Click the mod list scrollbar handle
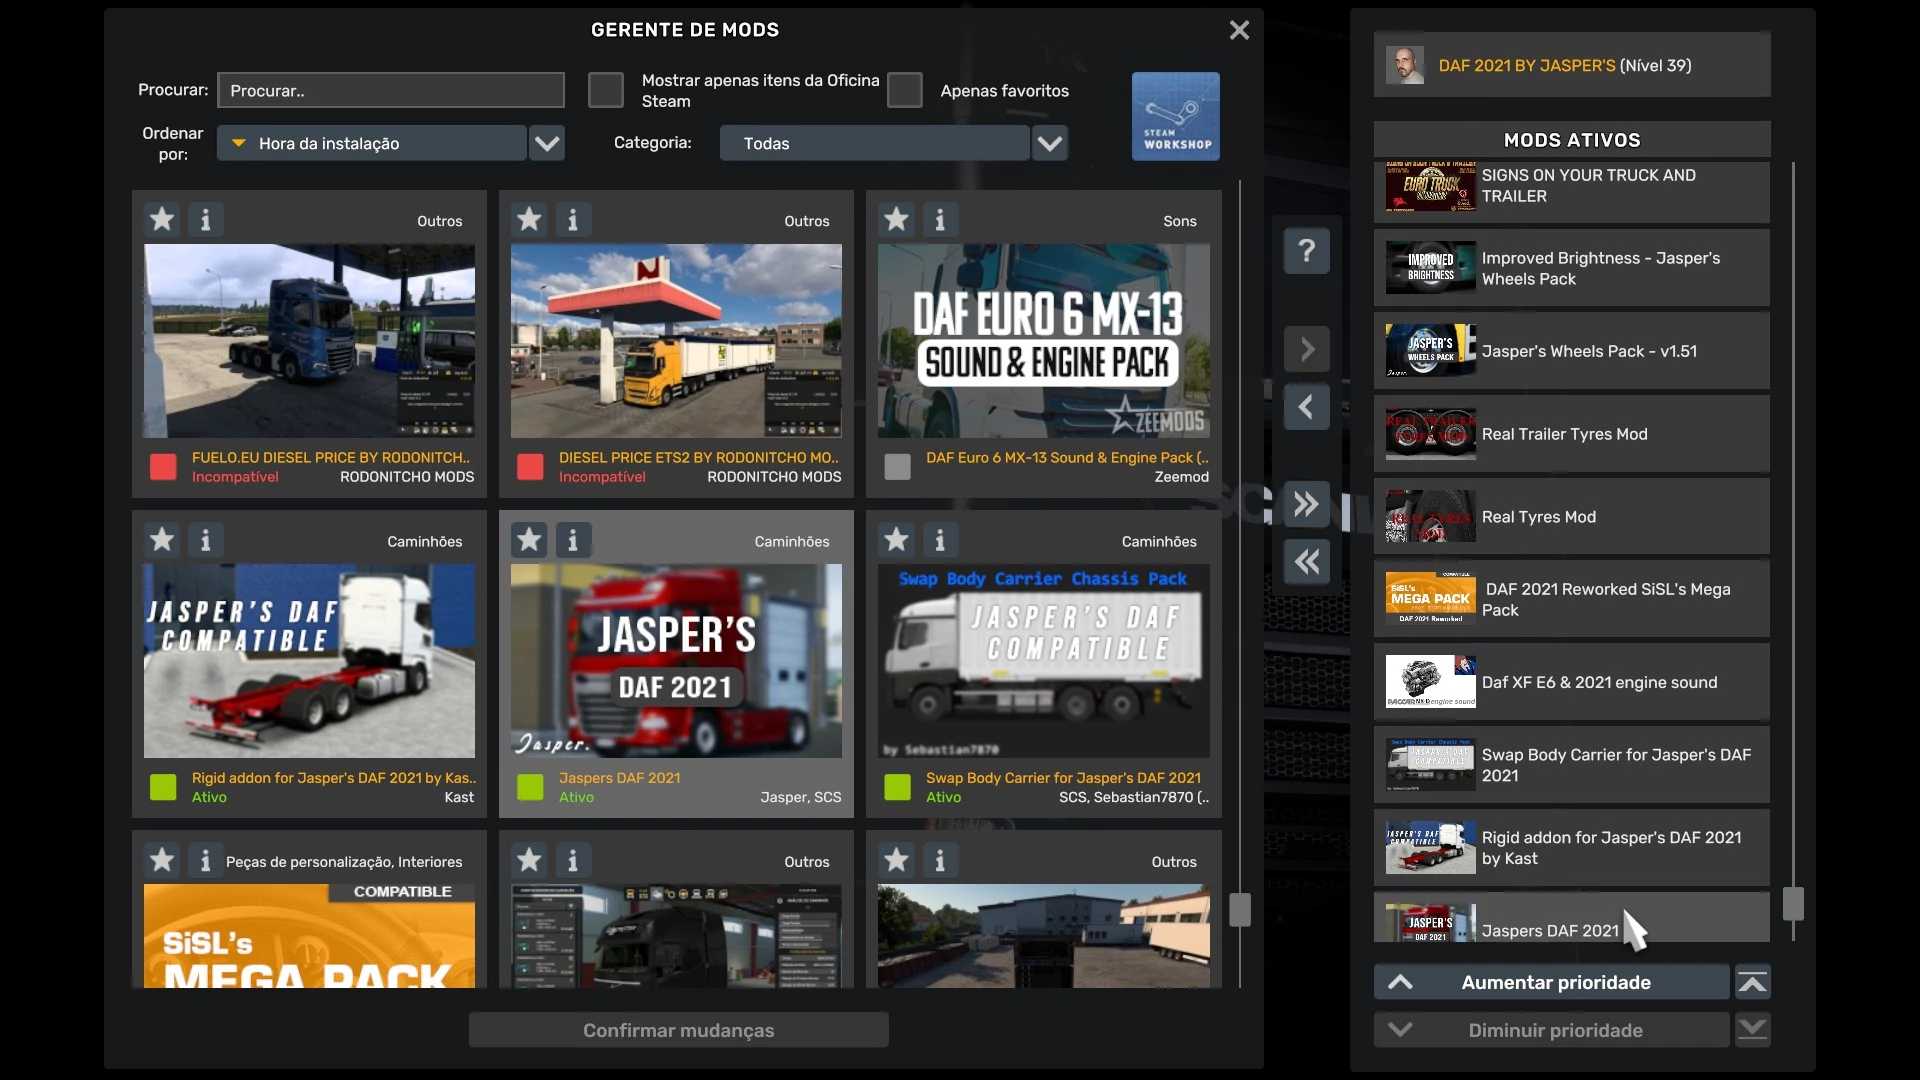Screen dimensions: 1920x1080 click(1240, 910)
